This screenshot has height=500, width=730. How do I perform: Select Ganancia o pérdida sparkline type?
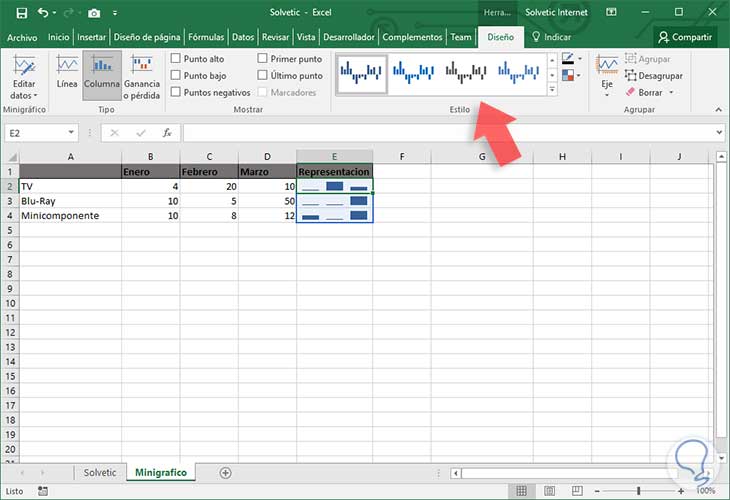142,77
